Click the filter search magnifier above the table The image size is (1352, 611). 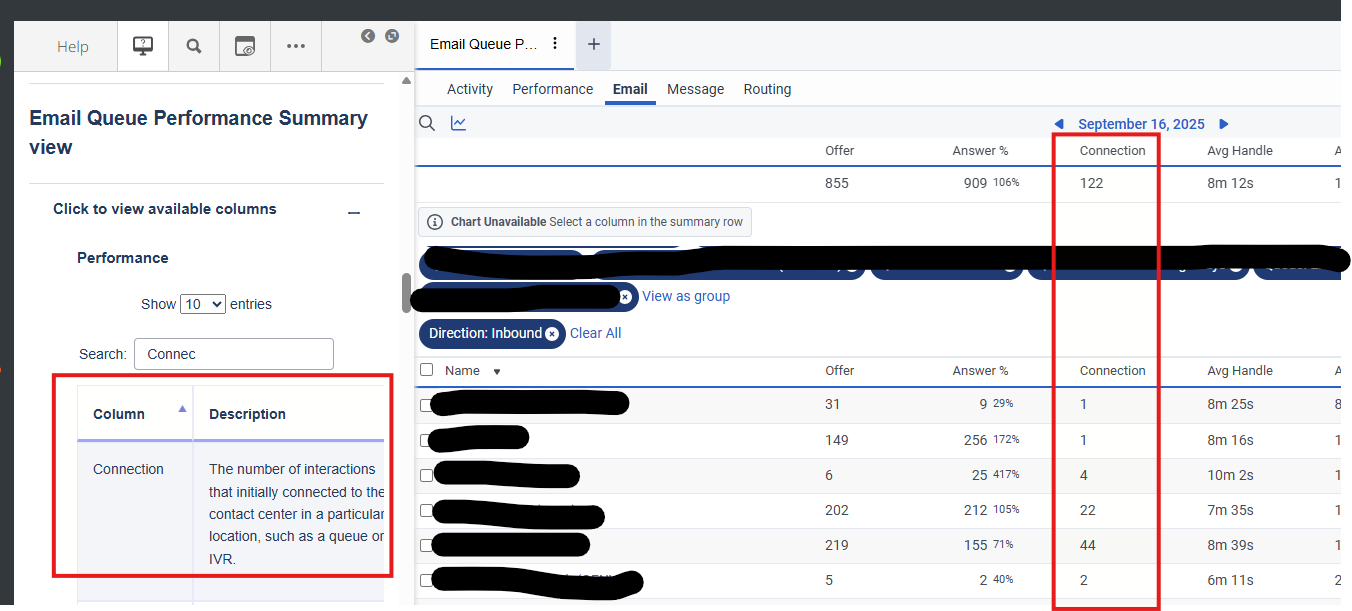point(427,123)
